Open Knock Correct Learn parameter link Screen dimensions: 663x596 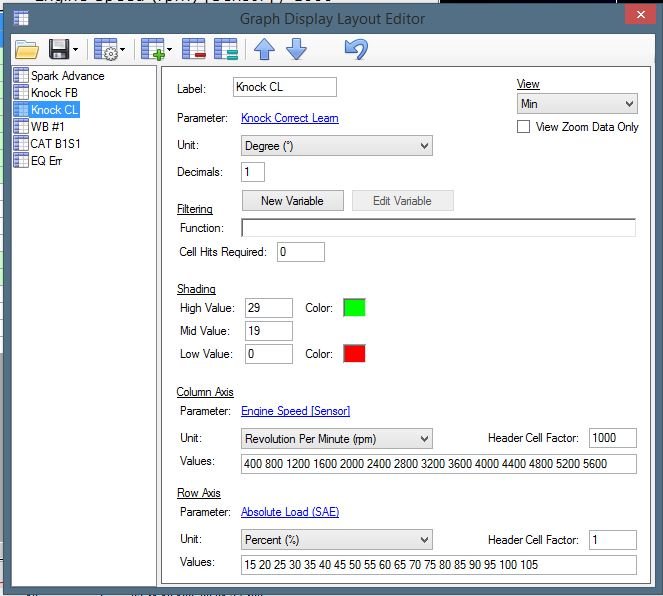(290, 118)
